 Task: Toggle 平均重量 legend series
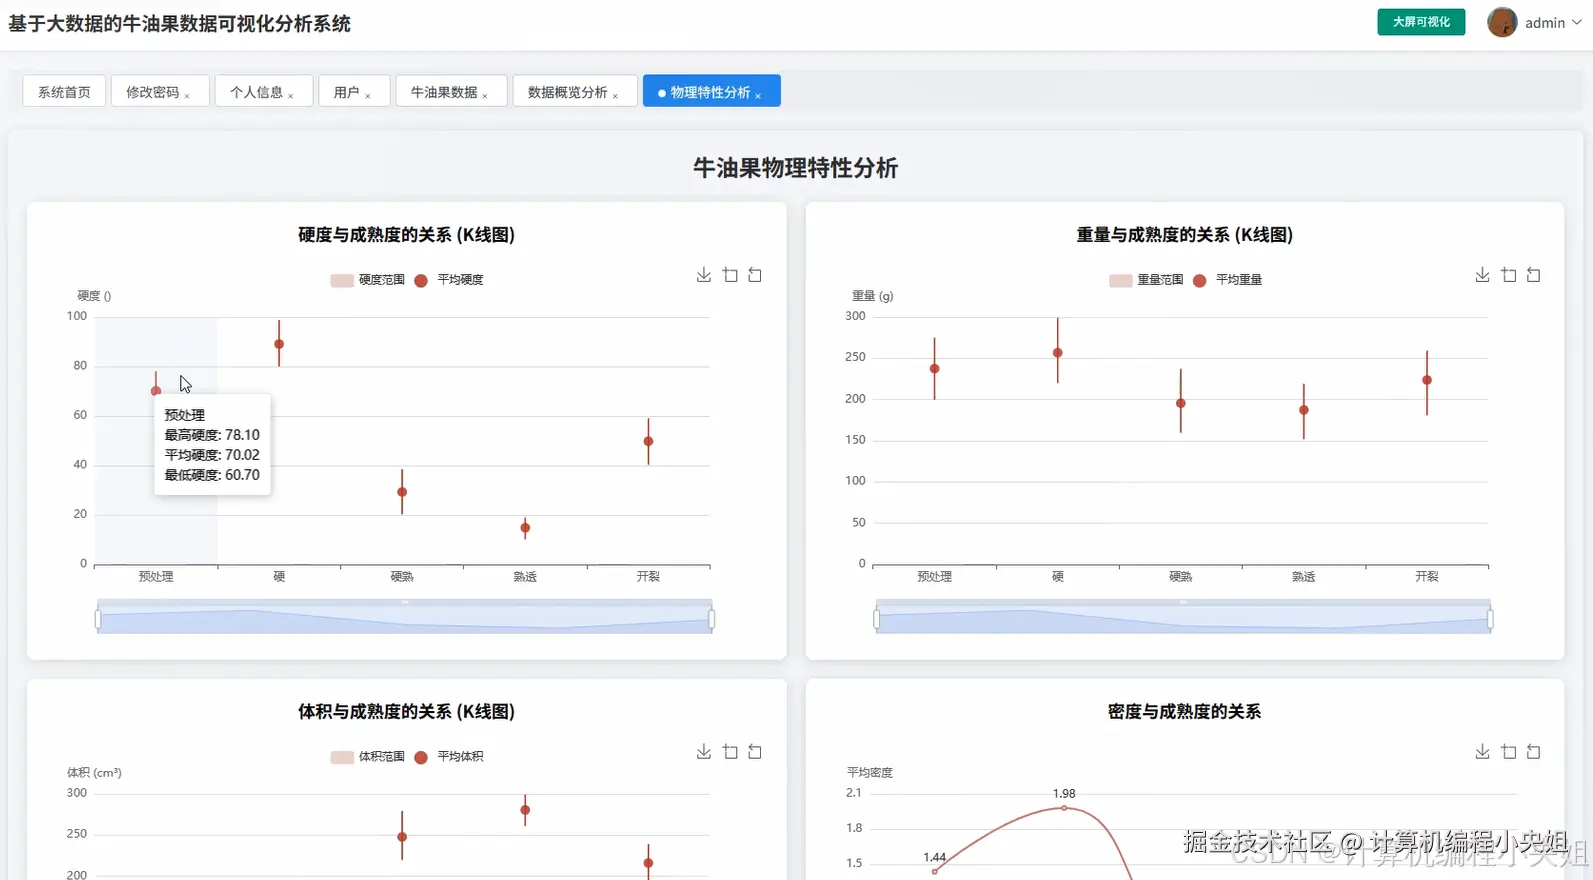pyautogui.click(x=1227, y=280)
